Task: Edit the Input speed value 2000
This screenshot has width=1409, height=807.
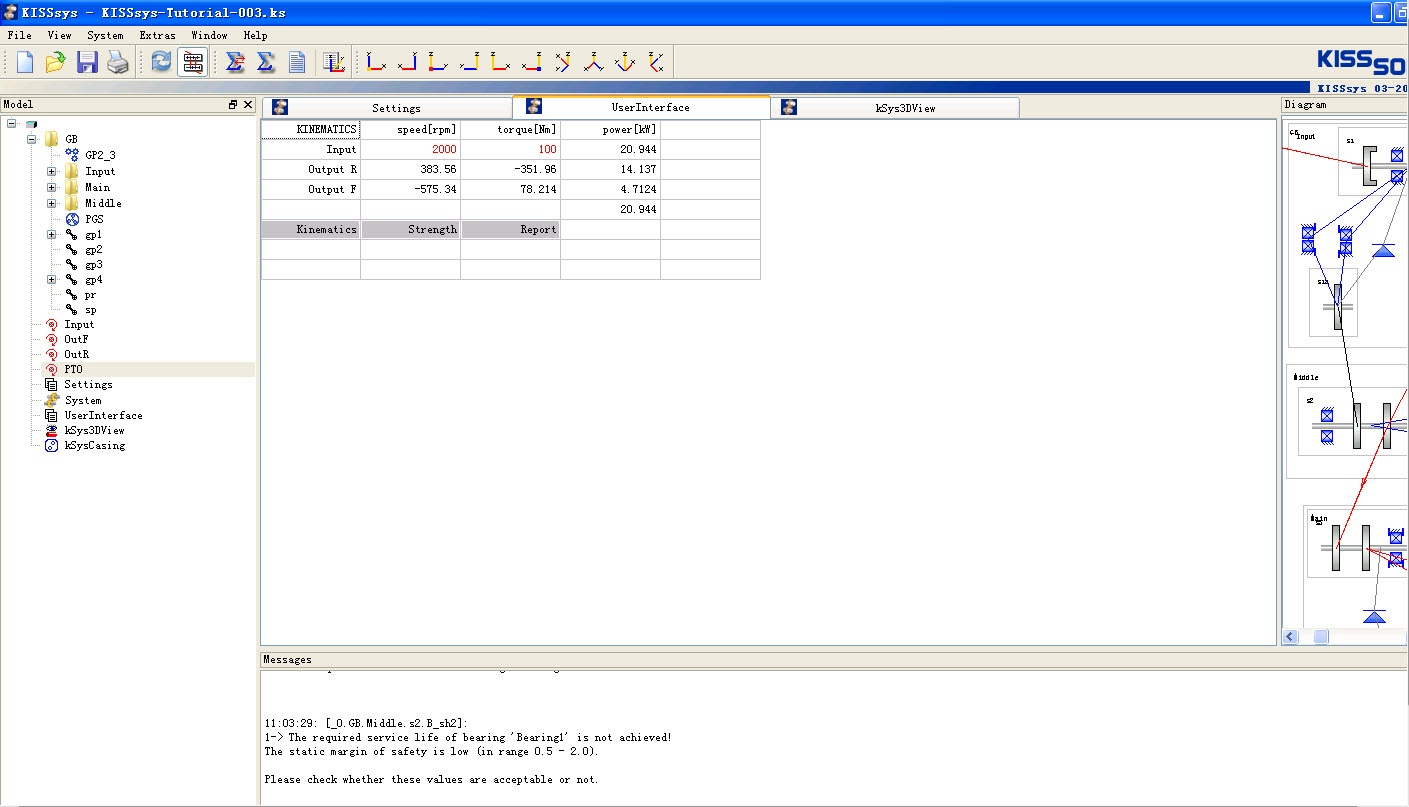Action: pos(411,149)
